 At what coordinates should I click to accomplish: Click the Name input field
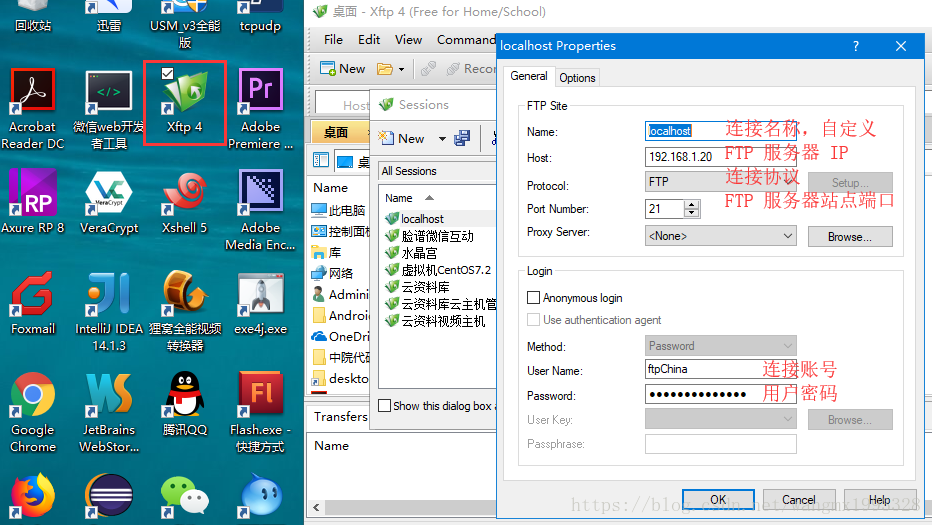[720, 131]
